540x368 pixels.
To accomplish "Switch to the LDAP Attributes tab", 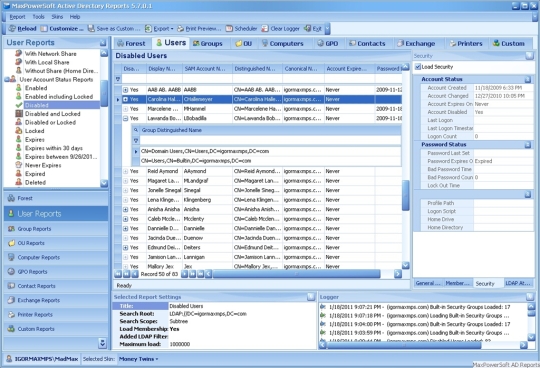I will click(x=518, y=283).
